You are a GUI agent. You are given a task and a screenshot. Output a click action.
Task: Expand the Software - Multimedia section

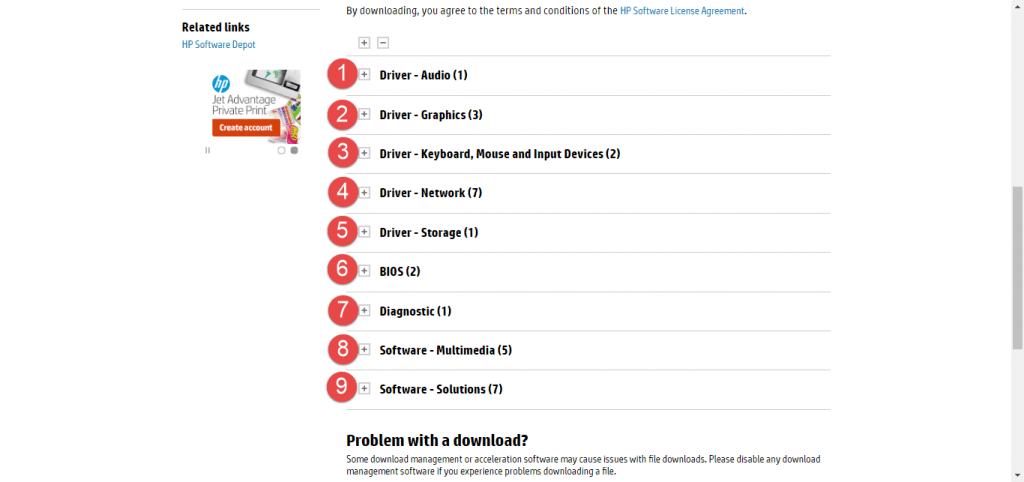[365, 349]
